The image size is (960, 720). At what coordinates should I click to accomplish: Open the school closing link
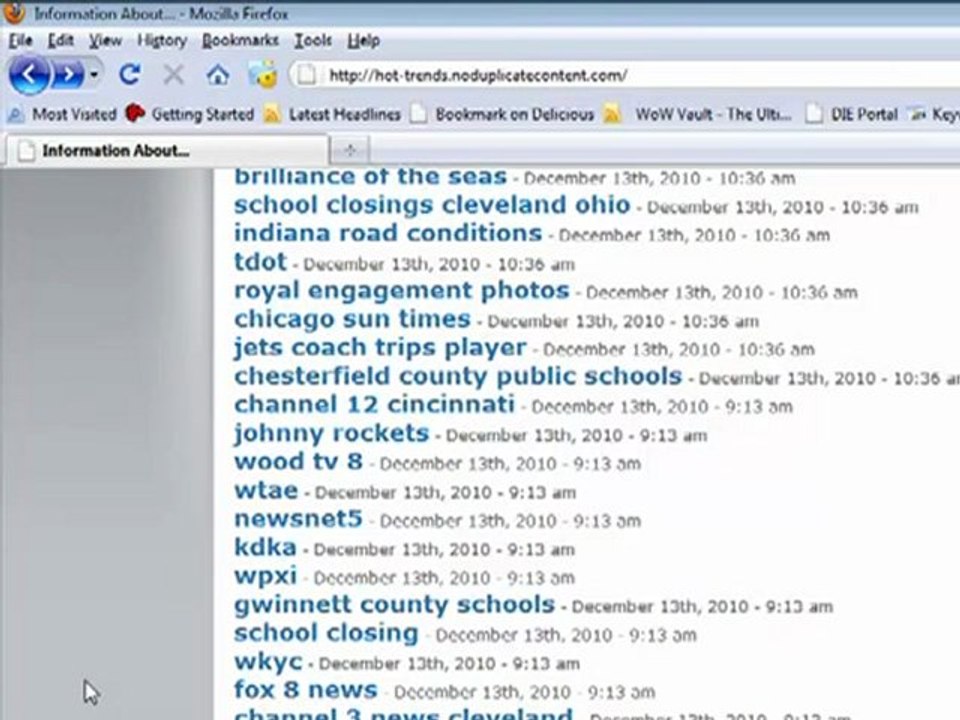point(326,633)
